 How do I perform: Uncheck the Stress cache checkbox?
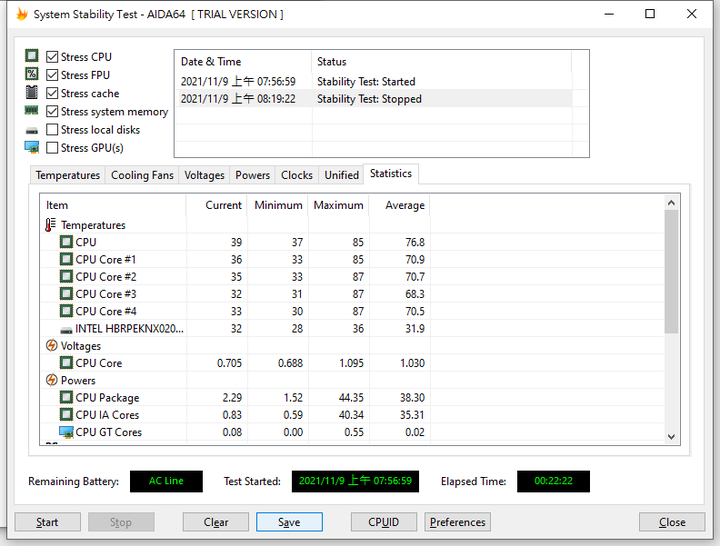coord(52,93)
